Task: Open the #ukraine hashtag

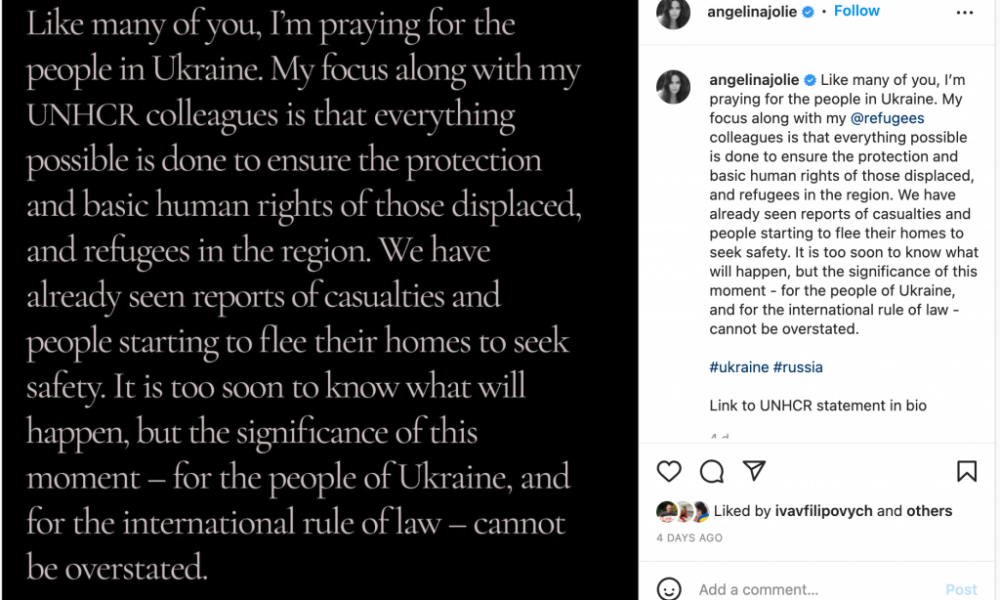Action: pos(739,367)
